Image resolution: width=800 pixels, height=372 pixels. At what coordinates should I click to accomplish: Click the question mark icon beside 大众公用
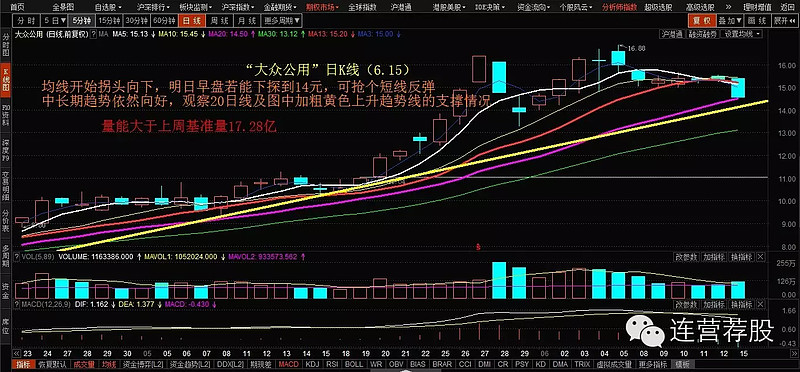(94, 34)
